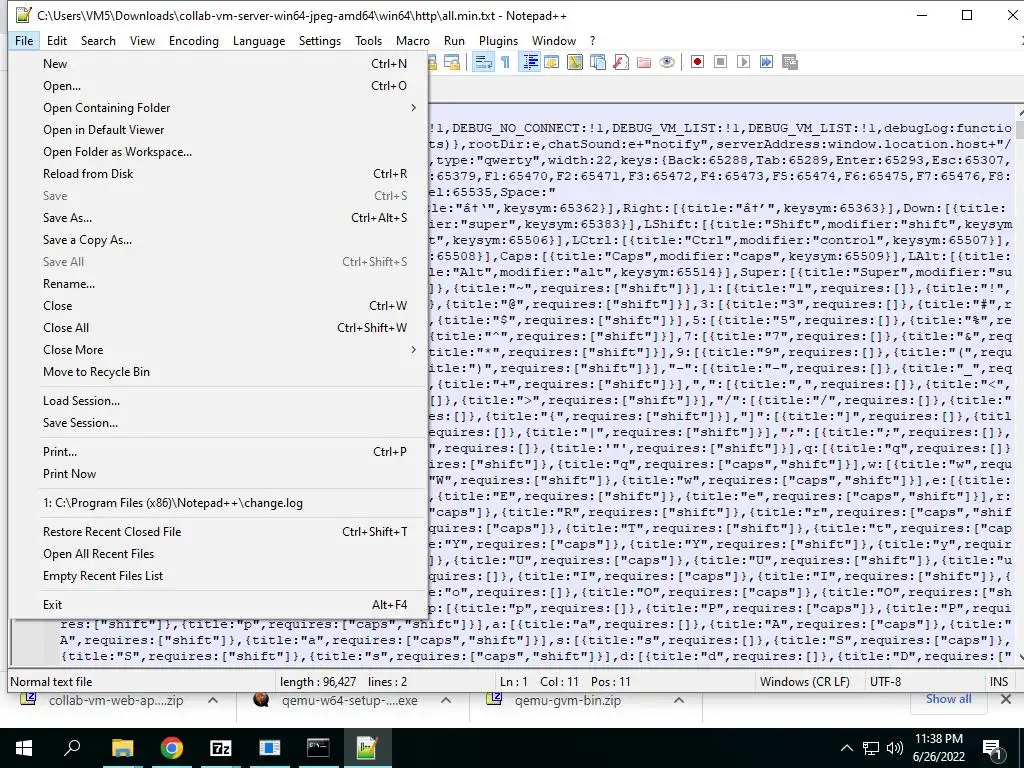Open the Plugins menu
Image resolution: width=1024 pixels, height=768 pixels.
pyautogui.click(x=498, y=40)
